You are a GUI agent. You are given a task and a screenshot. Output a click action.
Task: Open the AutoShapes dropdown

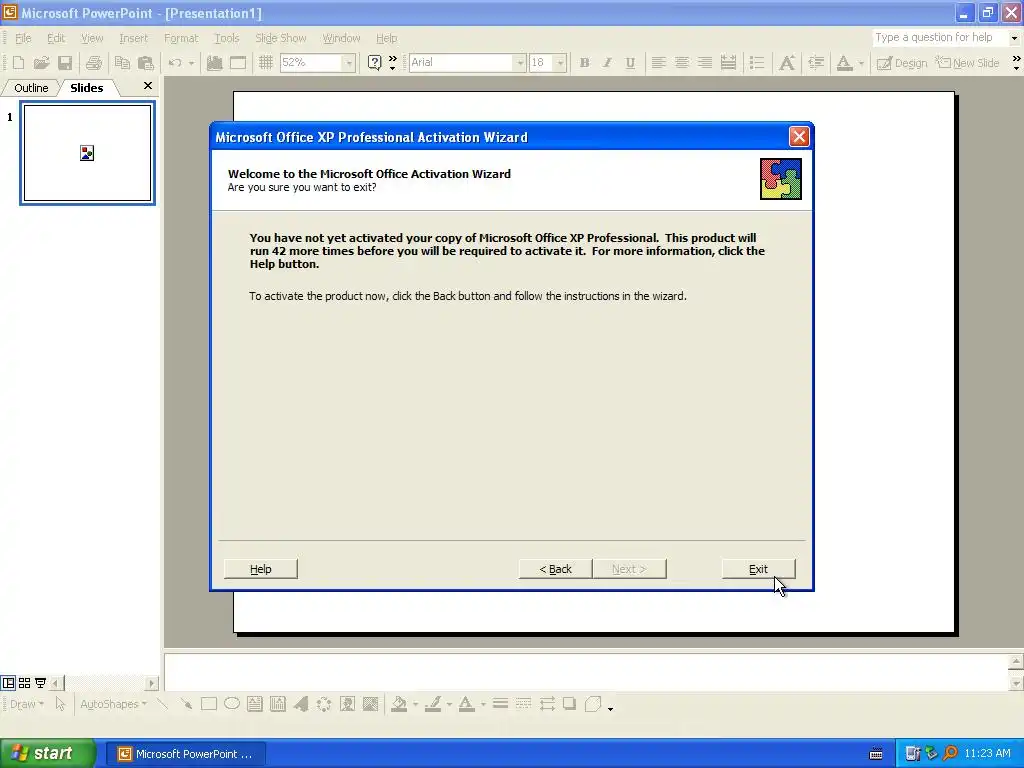point(113,704)
